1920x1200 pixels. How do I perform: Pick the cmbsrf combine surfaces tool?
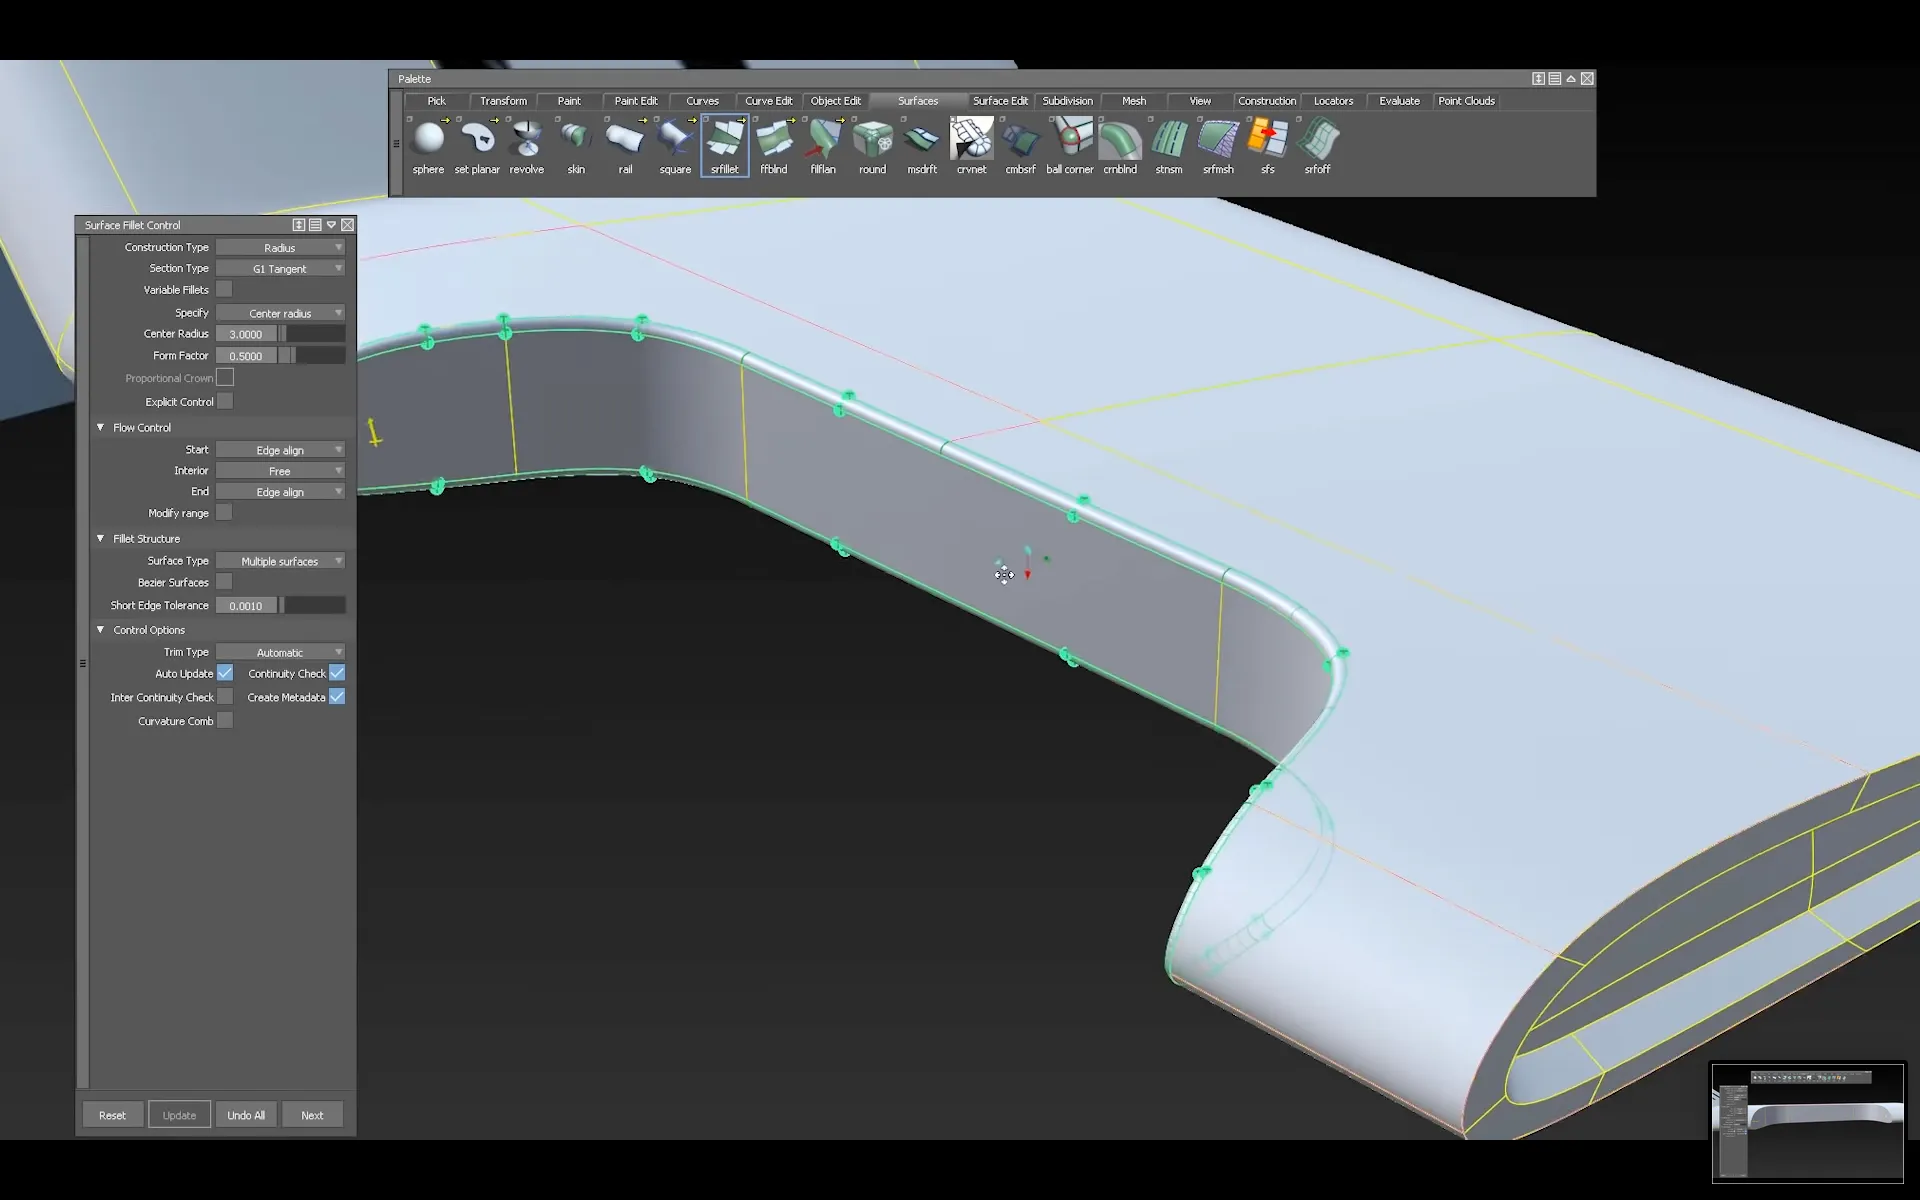tap(1020, 146)
